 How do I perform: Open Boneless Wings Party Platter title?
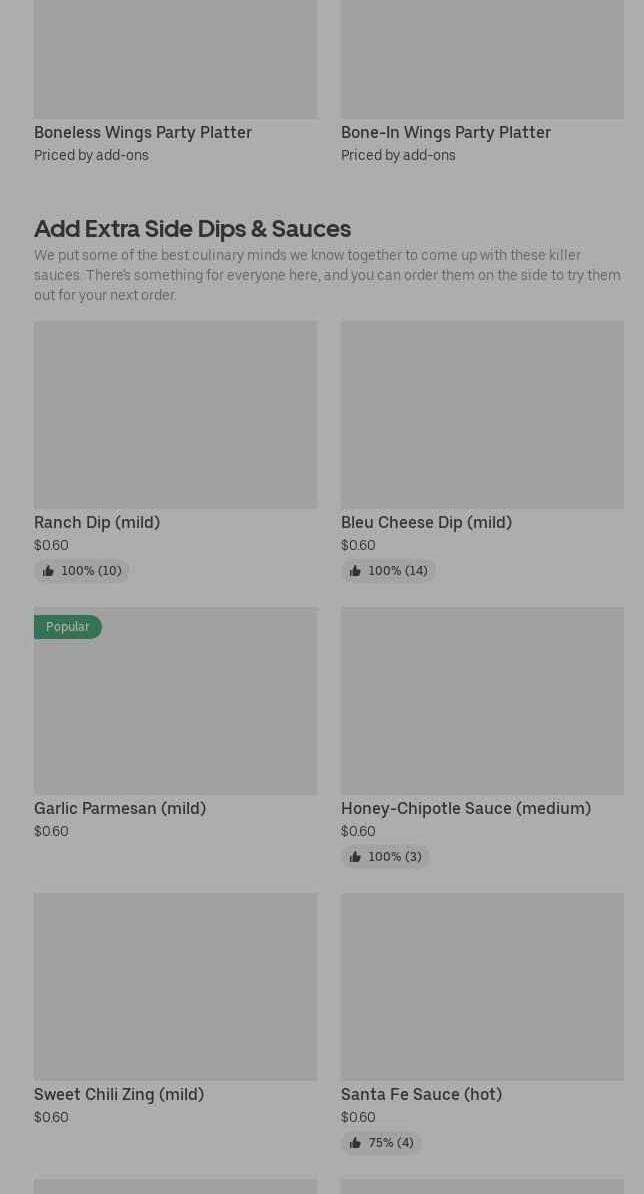point(143,132)
